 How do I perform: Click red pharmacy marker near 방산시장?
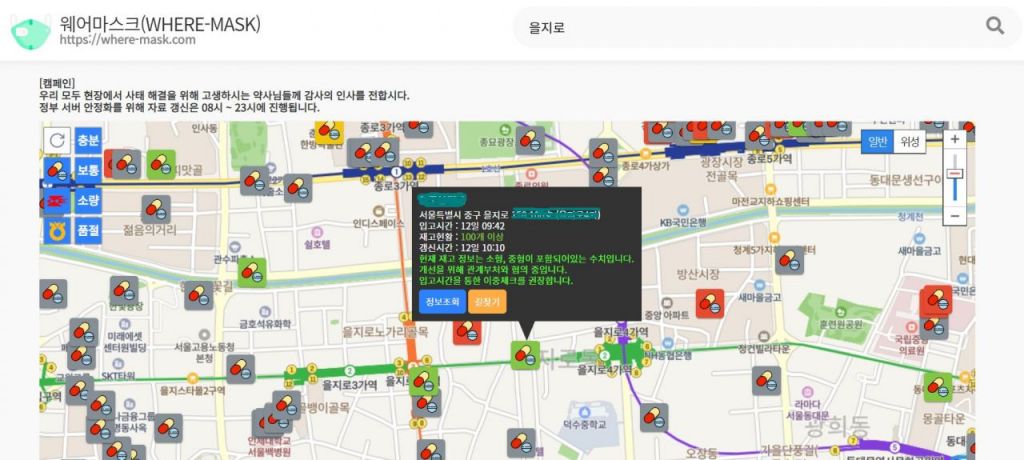[x=710, y=302]
